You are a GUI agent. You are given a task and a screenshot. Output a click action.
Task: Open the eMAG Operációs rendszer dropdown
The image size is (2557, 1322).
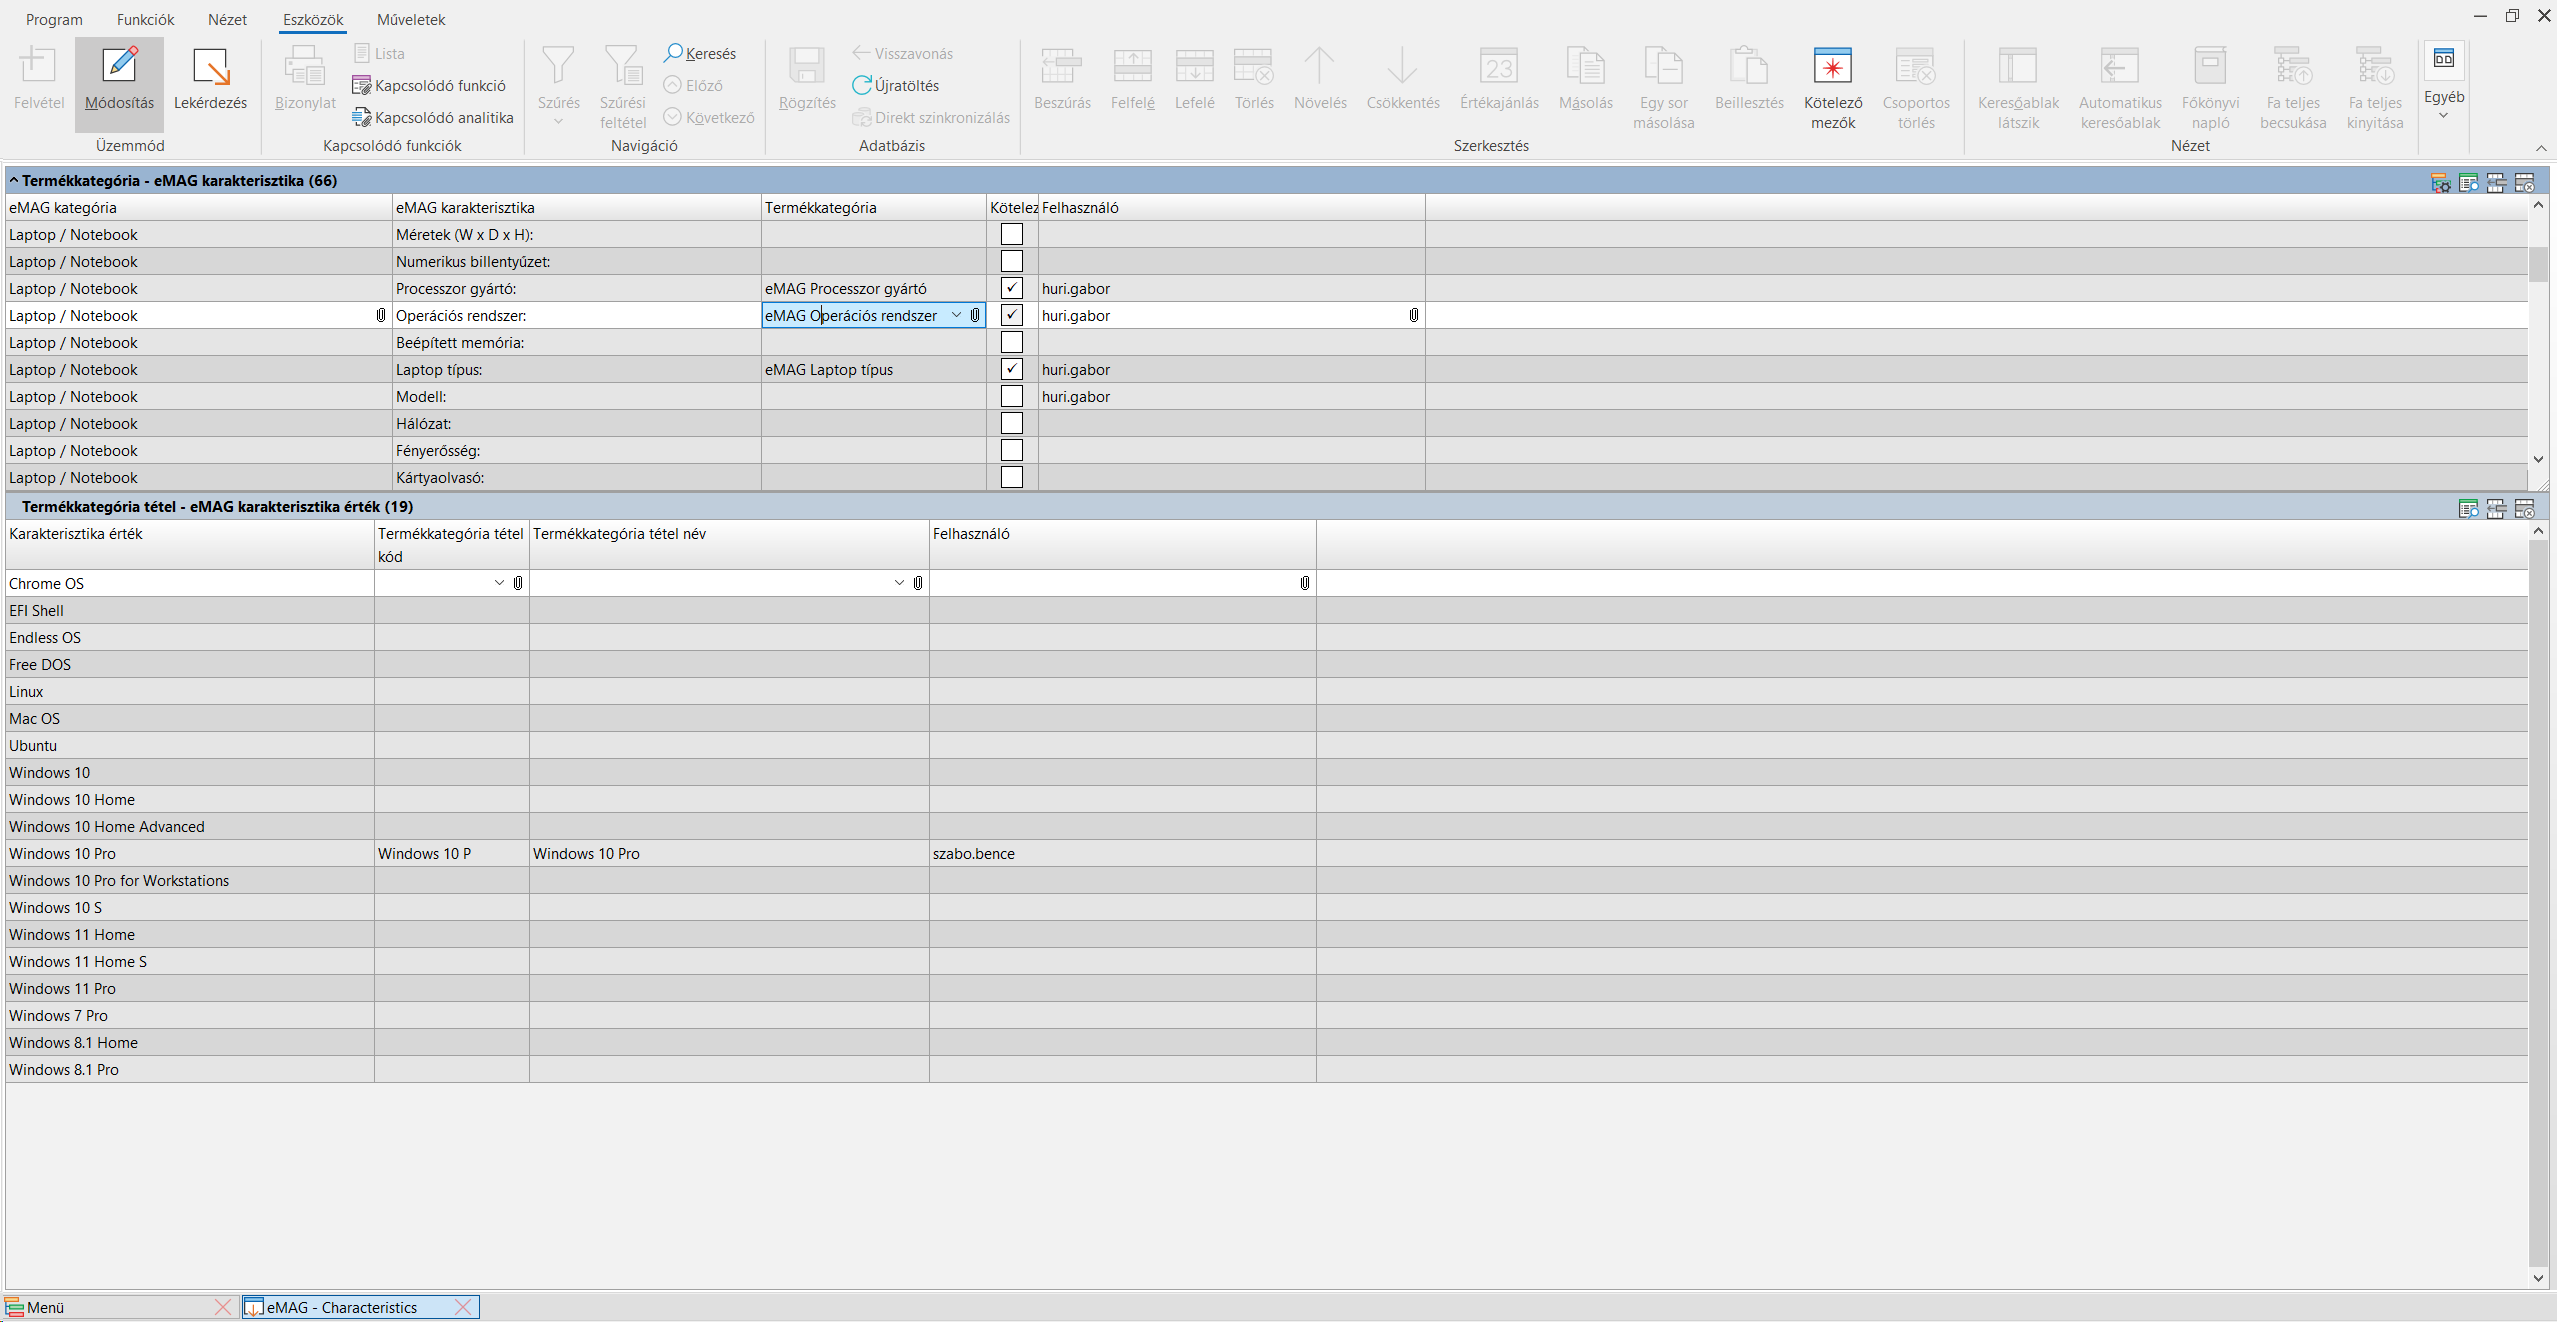click(x=956, y=315)
